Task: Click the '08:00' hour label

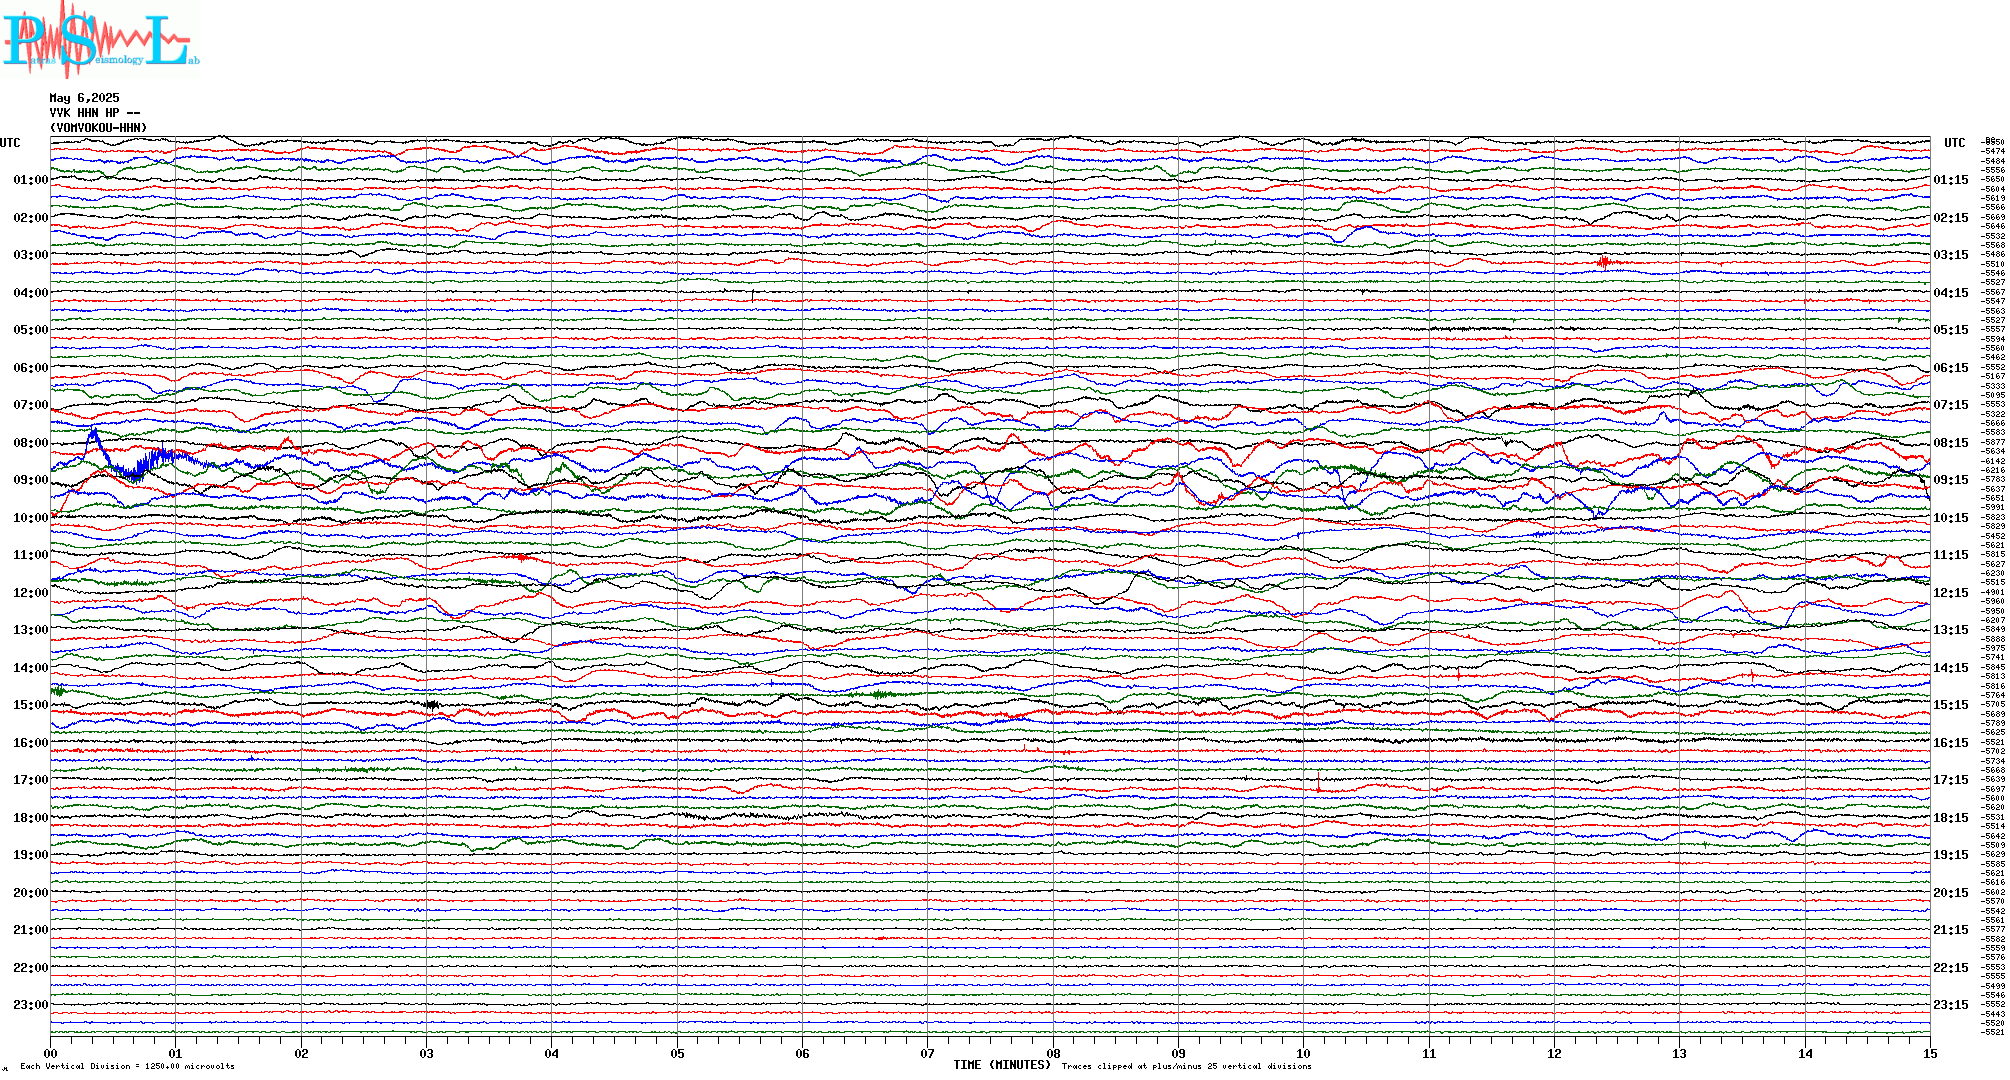Action: (x=31, y=443)
